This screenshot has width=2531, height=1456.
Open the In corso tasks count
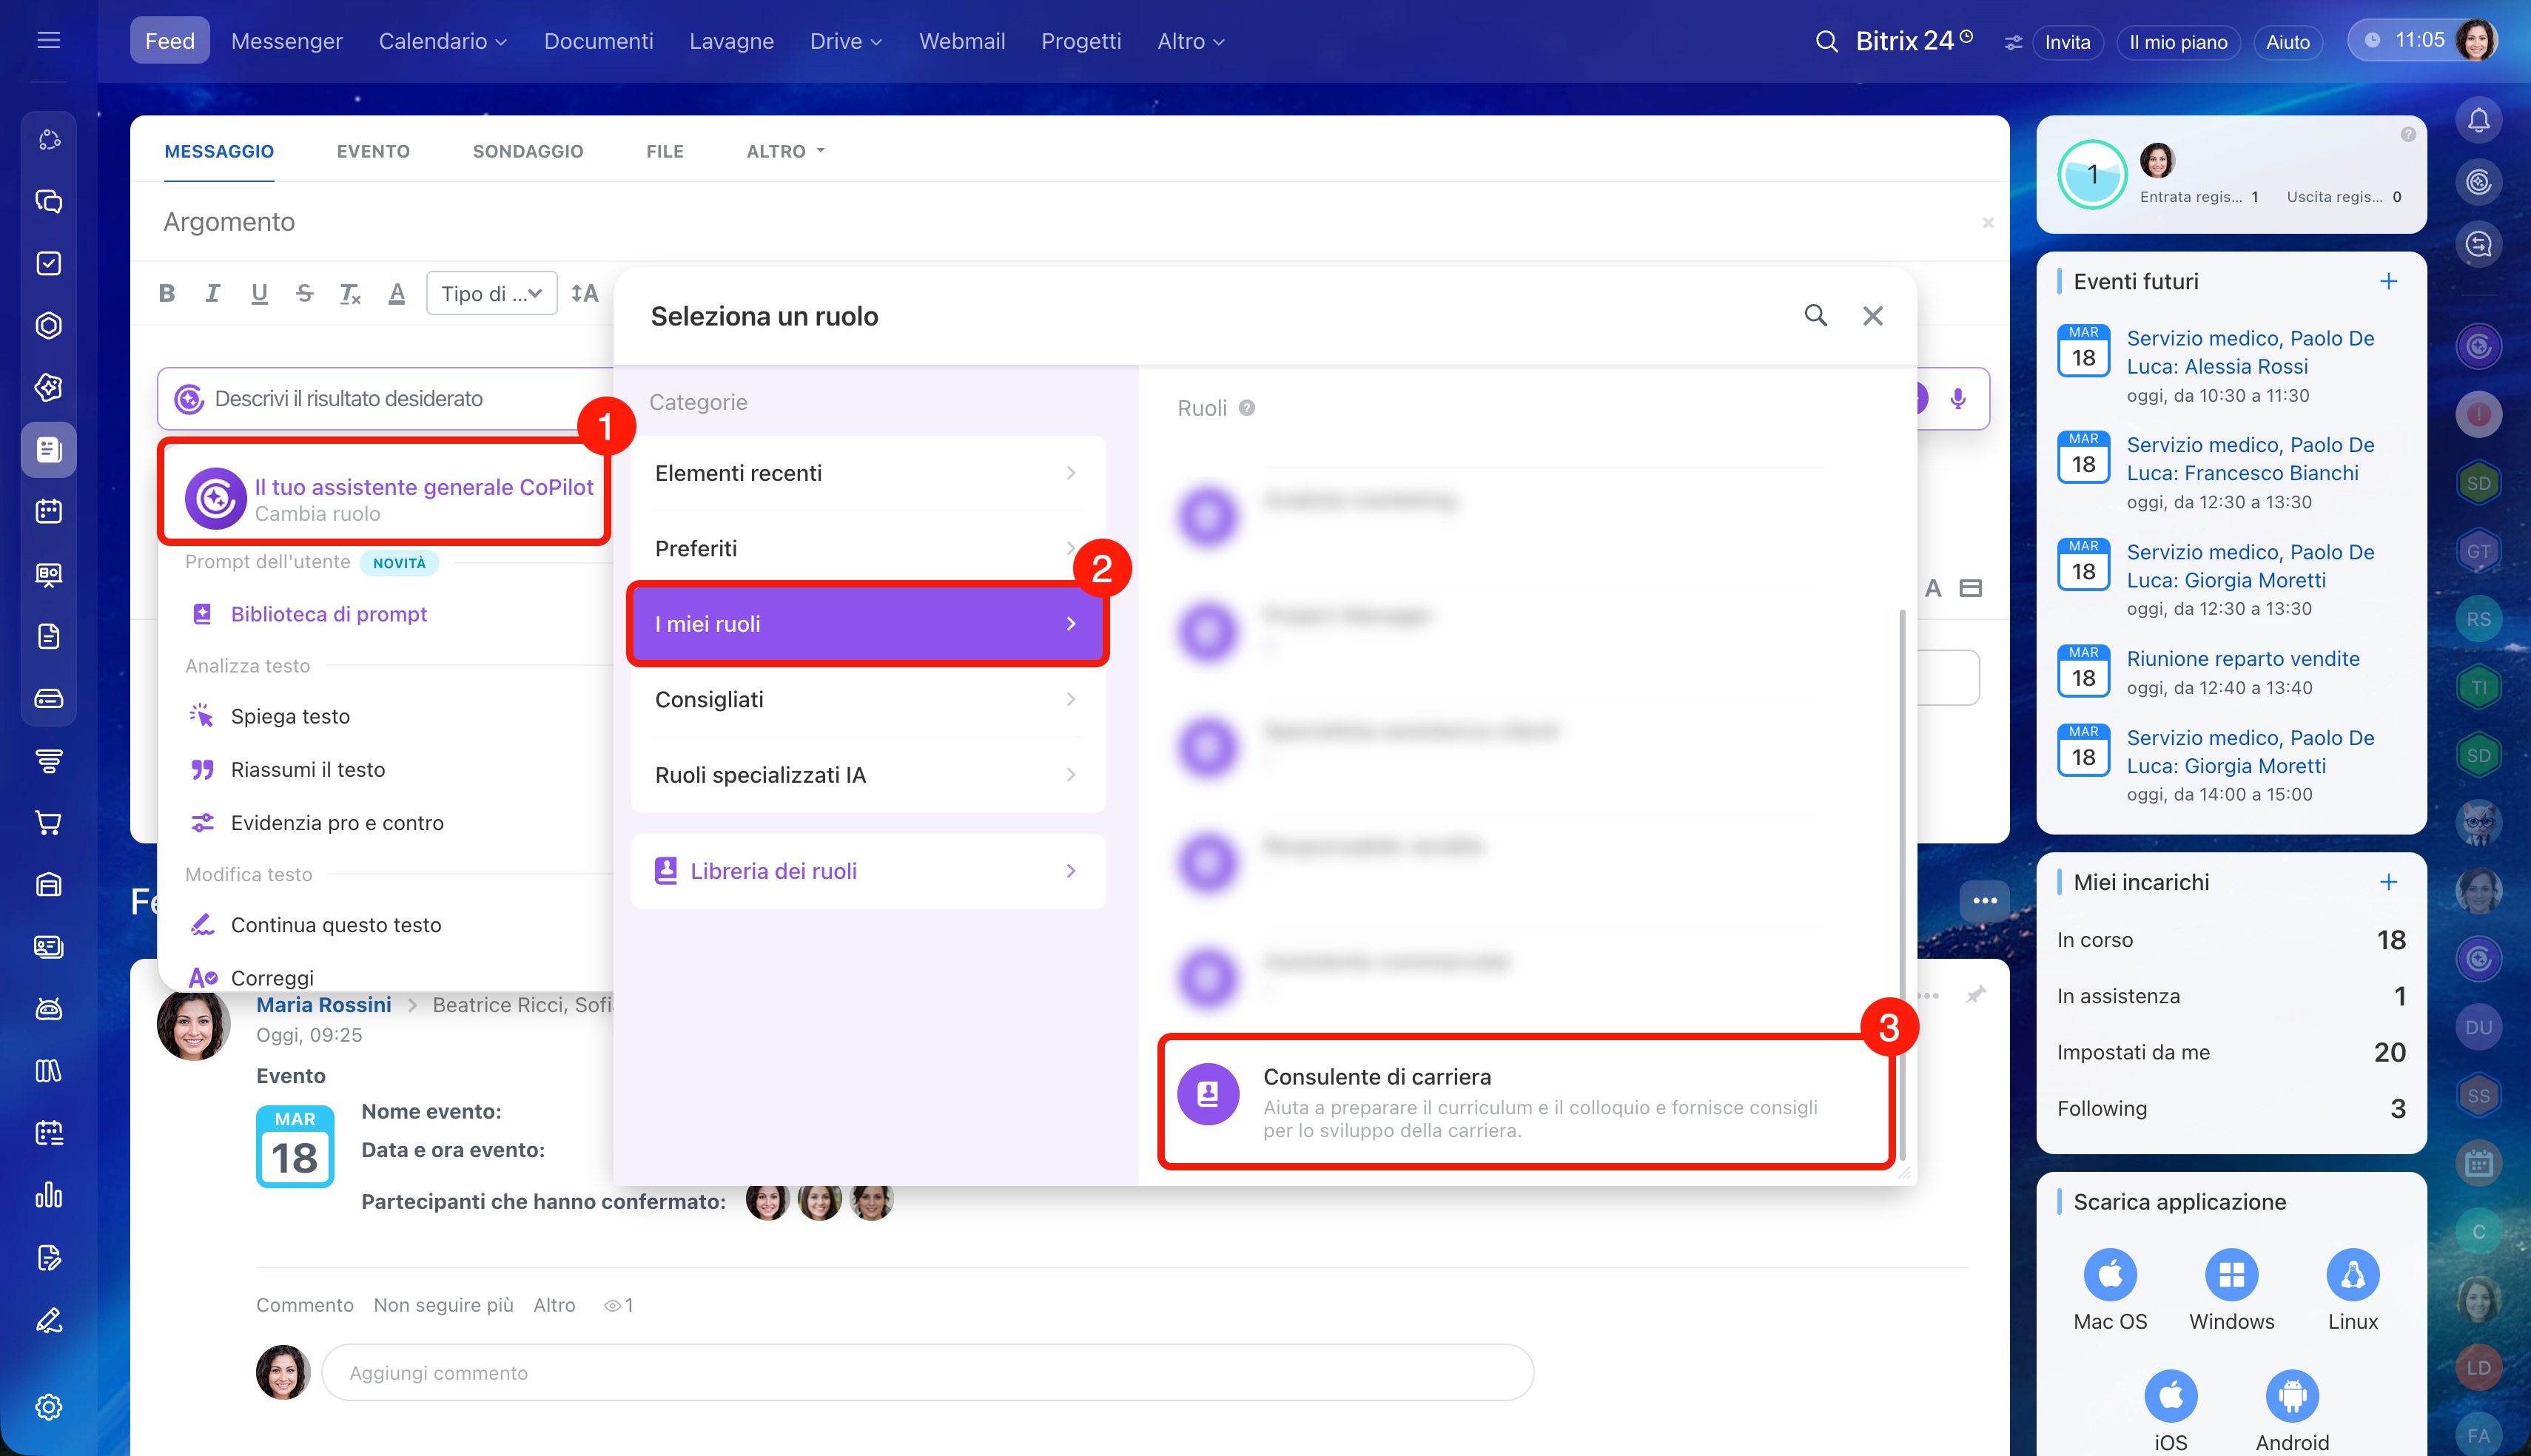tap(2391, 940)
